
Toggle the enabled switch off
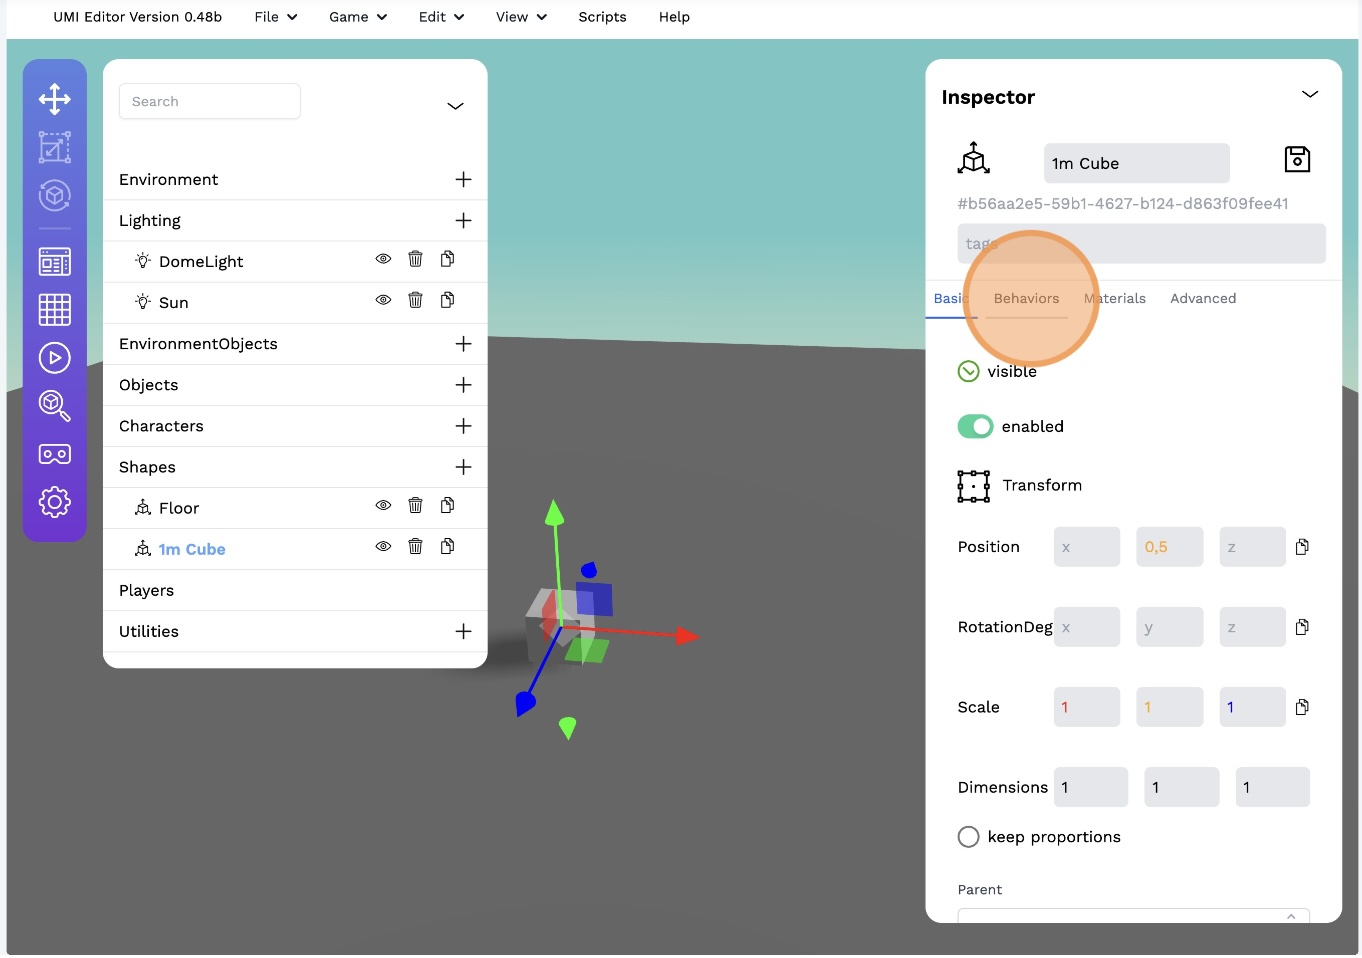click(975, 426)
